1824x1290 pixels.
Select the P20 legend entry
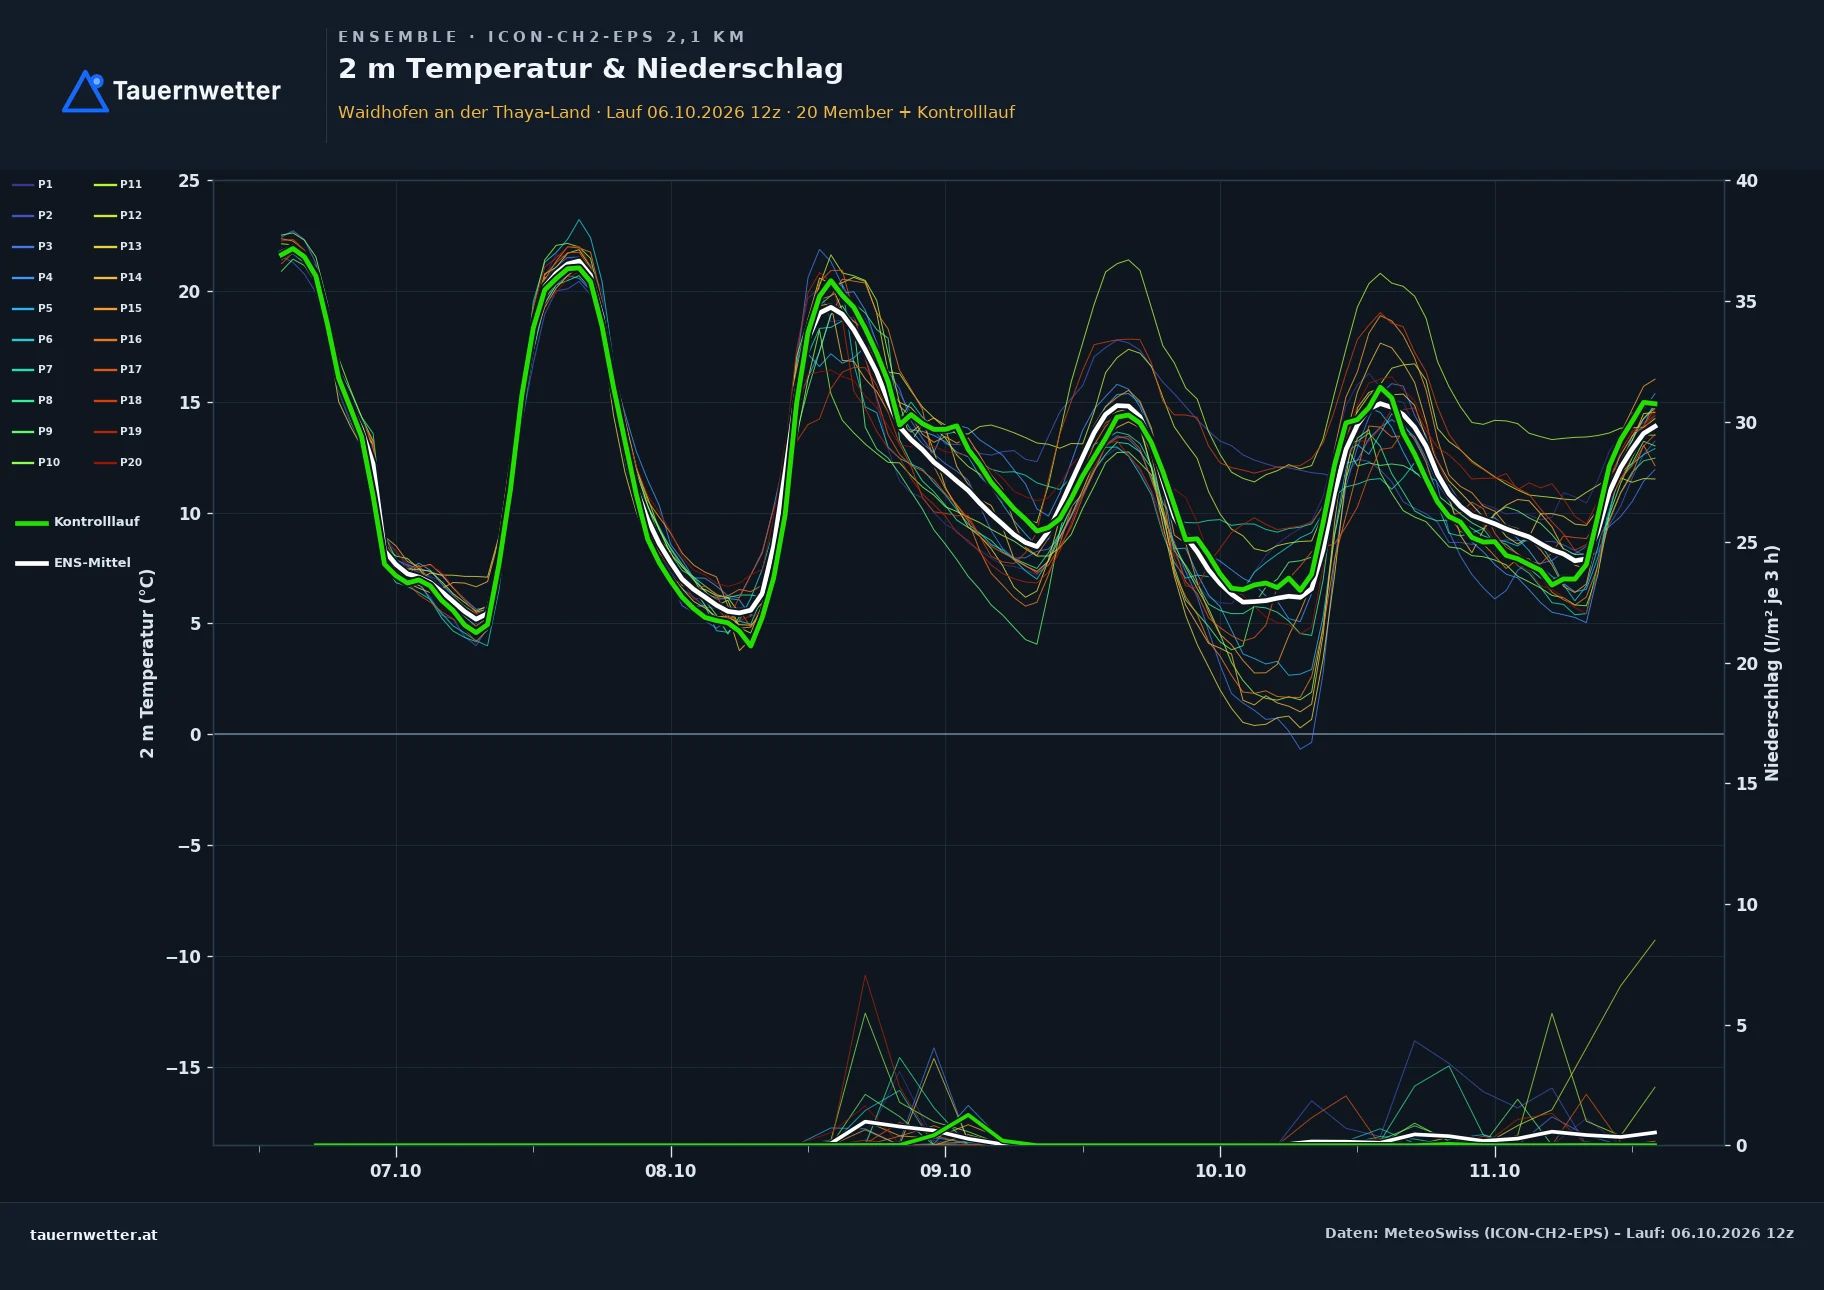118,462
